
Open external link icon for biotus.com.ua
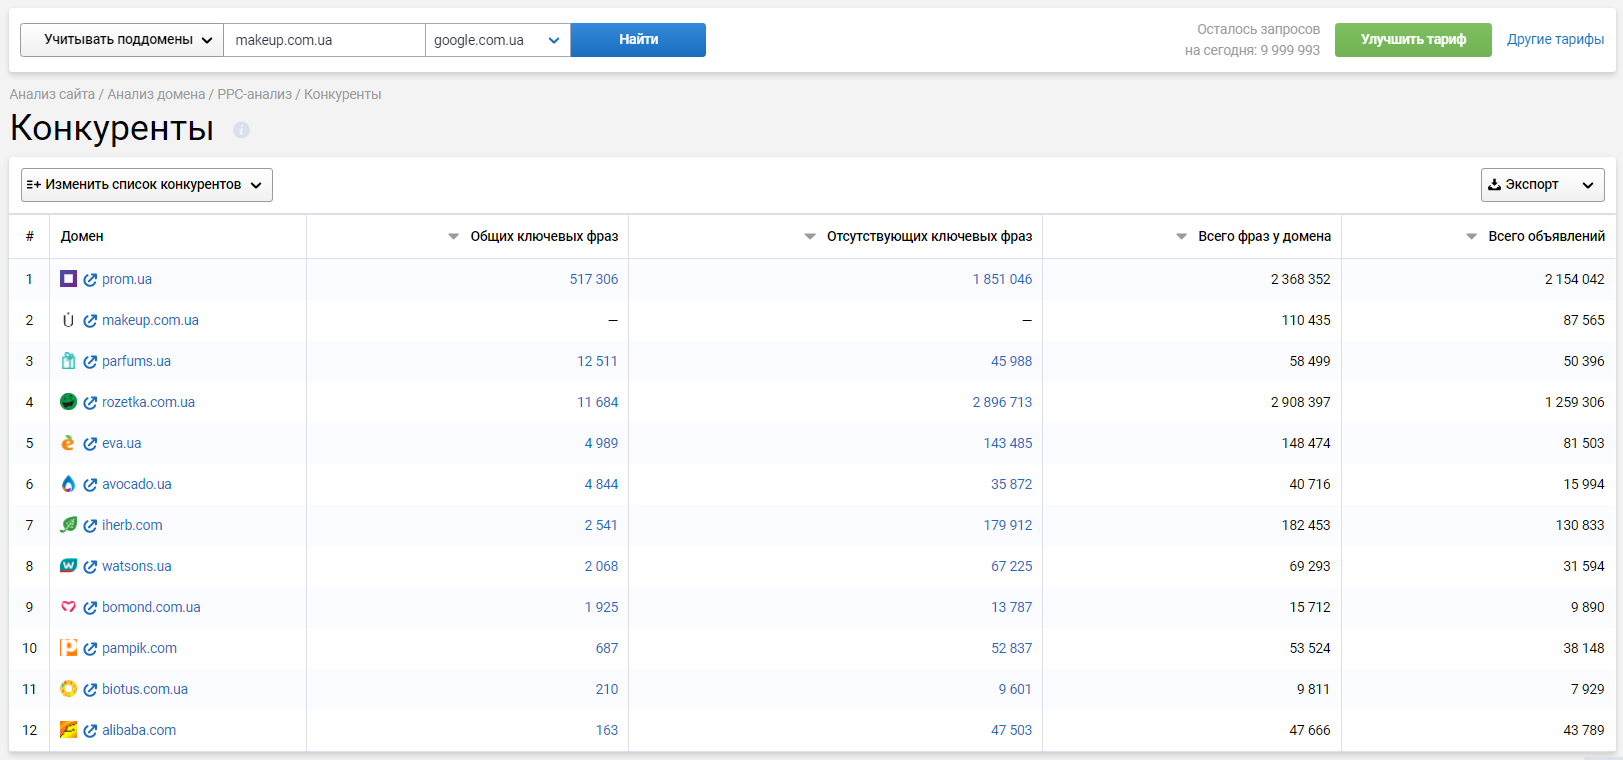coord(90,690)
